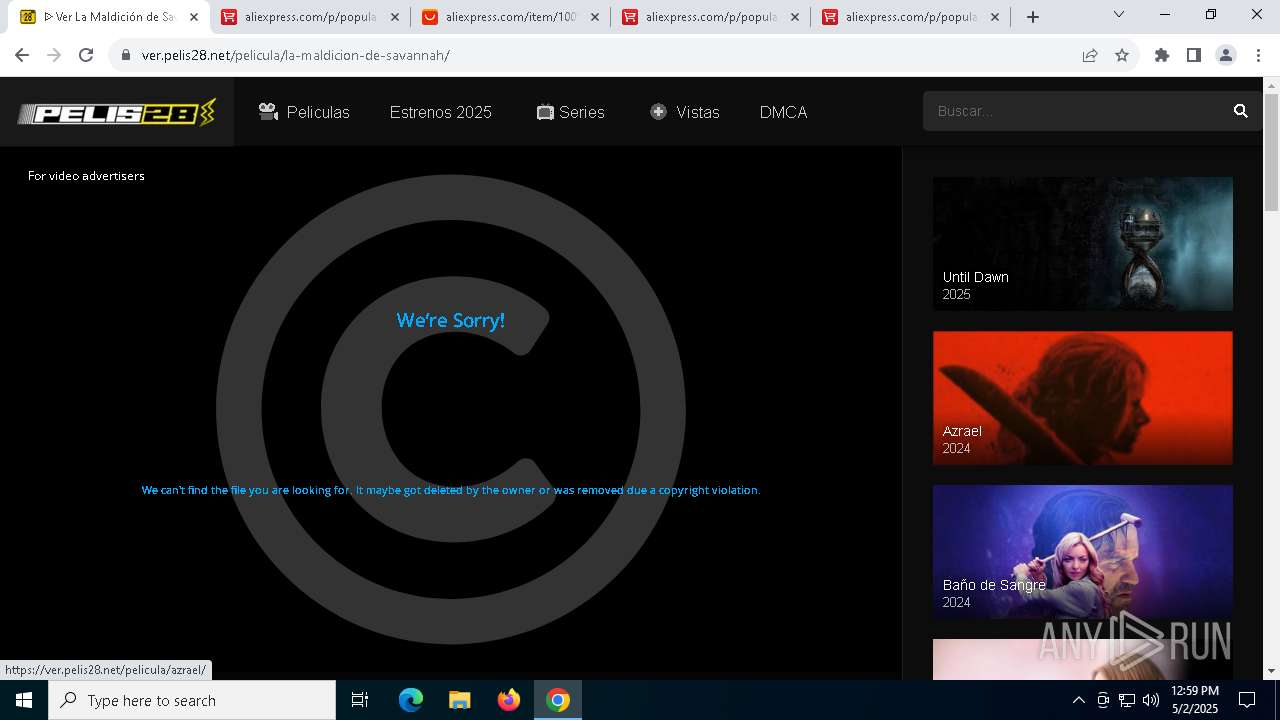Screen dimensions: 1280x720
Task: Open the Baño de Sangre movie card
Action: tap(1083, 552)
